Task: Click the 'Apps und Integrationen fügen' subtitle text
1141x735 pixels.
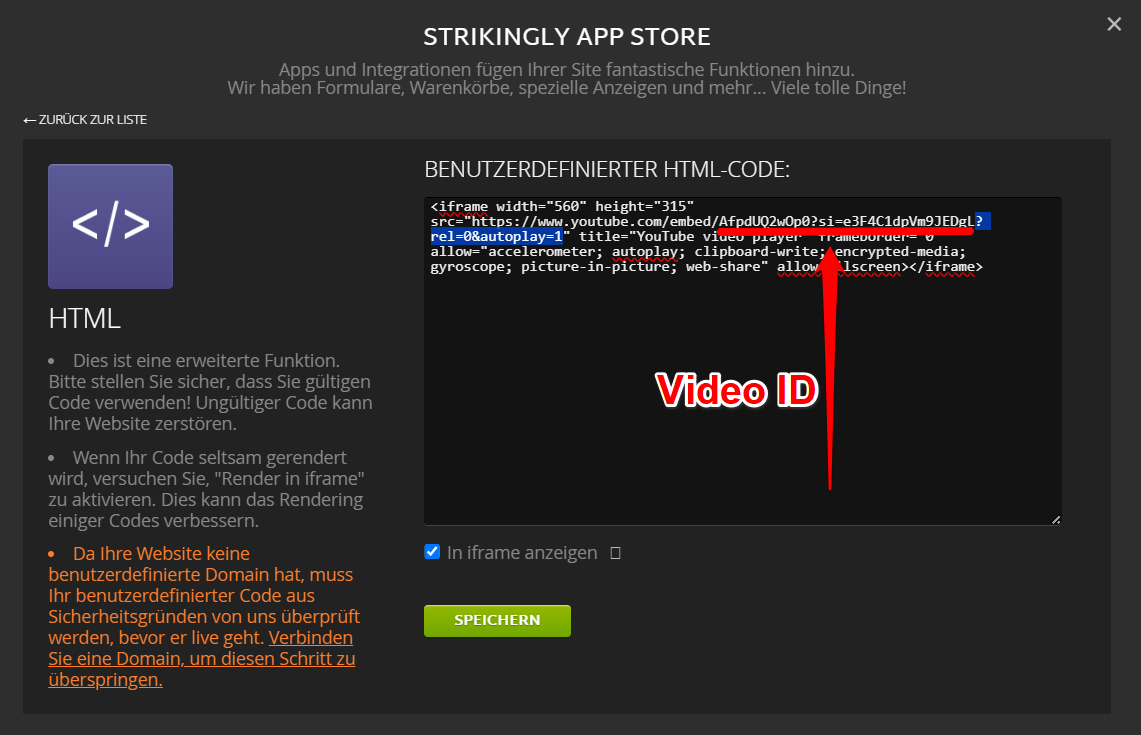Action: [567, 79]
